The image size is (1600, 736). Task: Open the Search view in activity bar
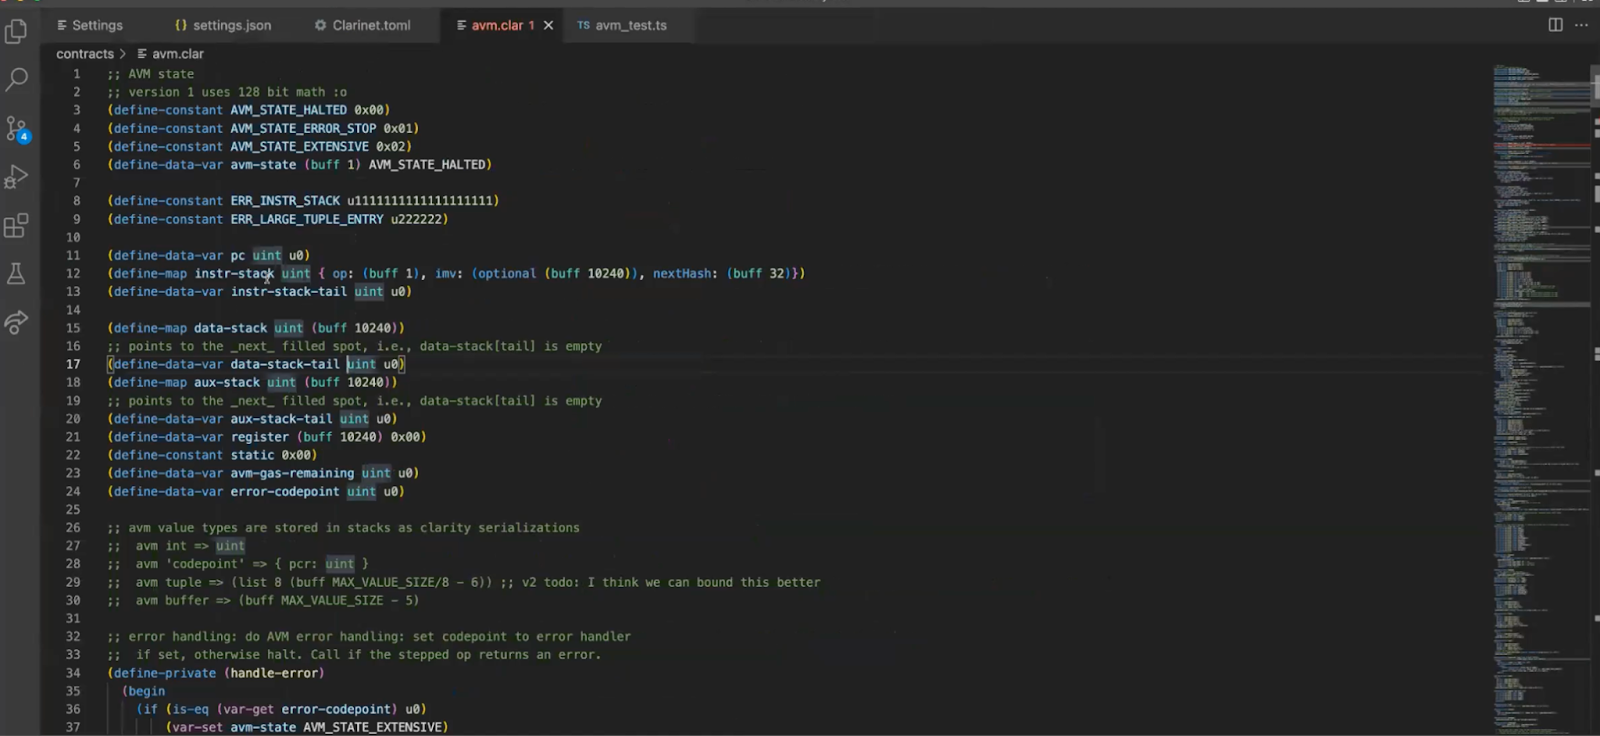tap(16, 80)
